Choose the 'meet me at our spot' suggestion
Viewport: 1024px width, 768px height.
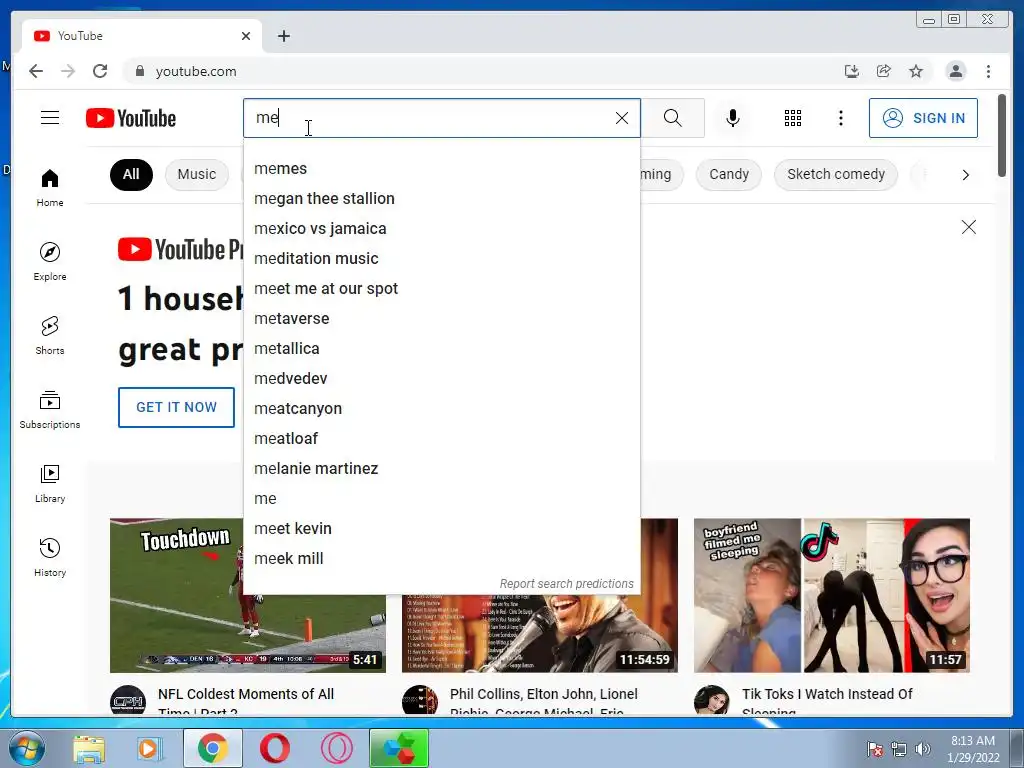tap(442, 289)
